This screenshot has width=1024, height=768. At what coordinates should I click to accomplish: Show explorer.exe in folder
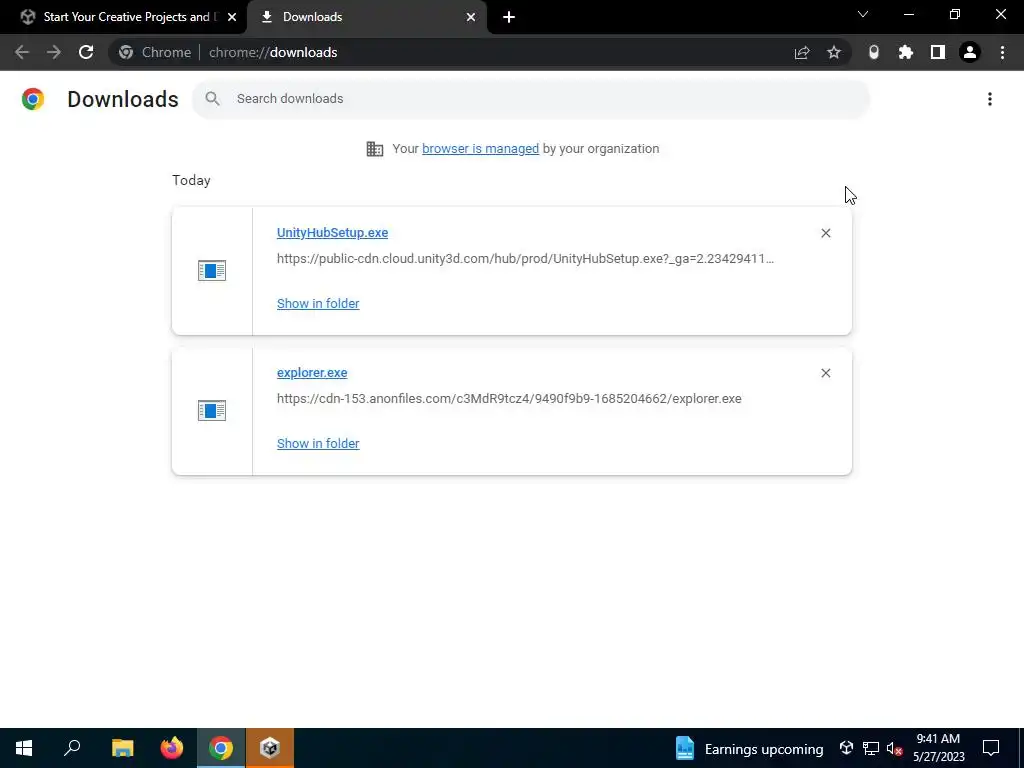(318, 443)
